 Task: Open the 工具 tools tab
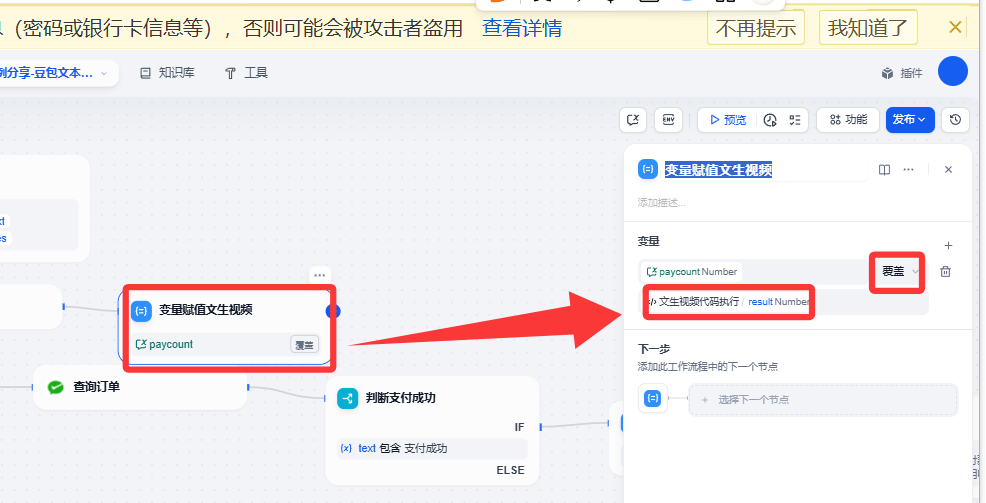click(x=246, y=73)
